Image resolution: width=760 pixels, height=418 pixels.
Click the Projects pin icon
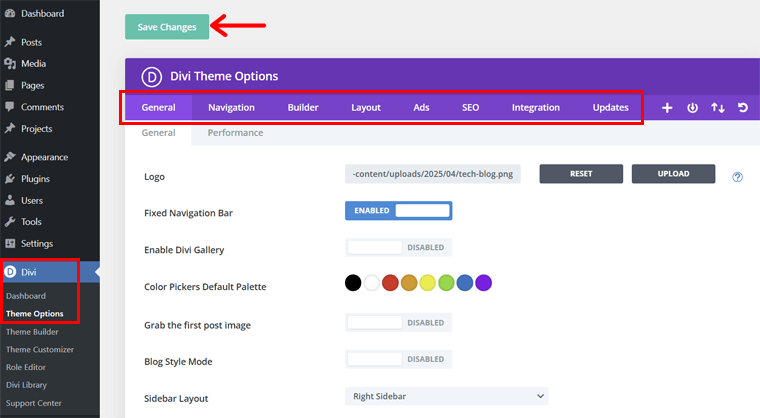click(10, 129)
